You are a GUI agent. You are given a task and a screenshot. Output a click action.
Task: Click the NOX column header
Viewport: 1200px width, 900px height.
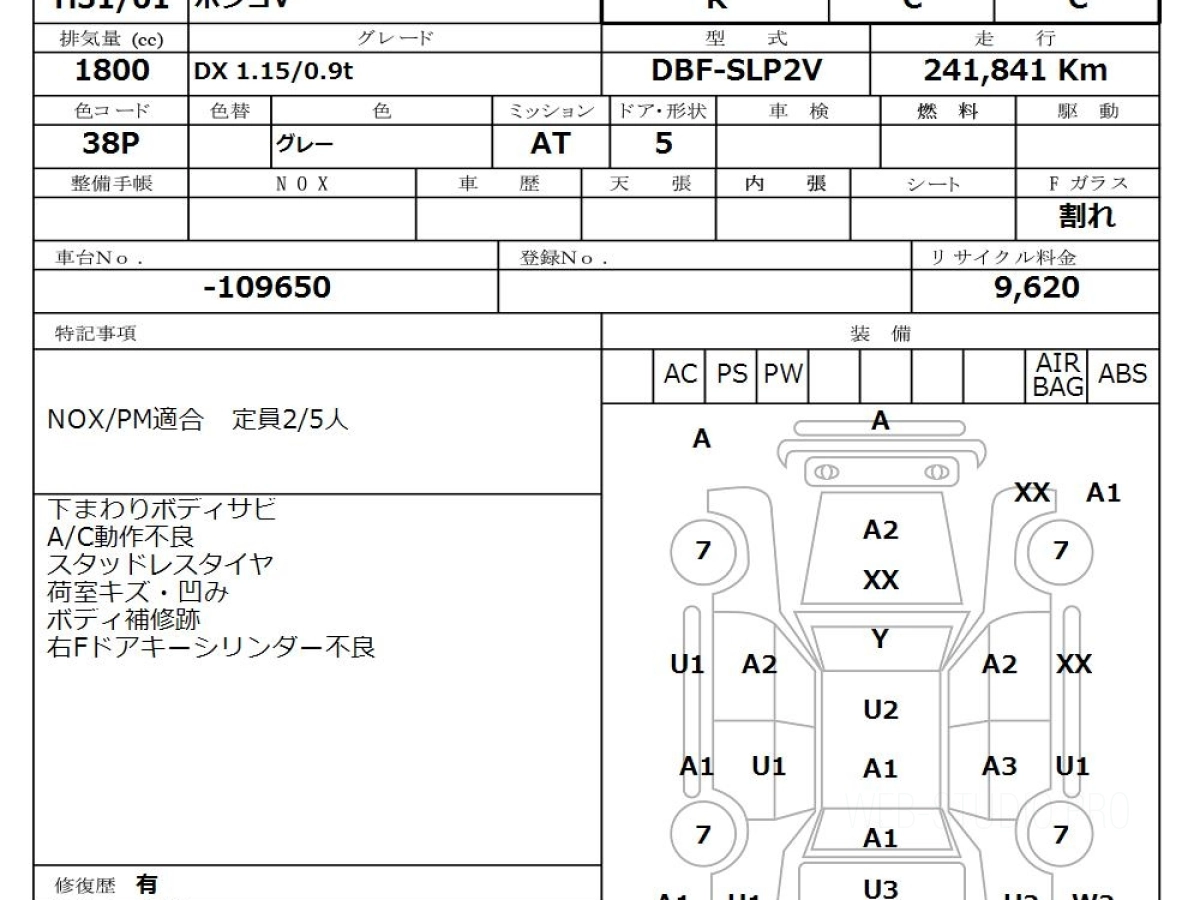(301, 184)
